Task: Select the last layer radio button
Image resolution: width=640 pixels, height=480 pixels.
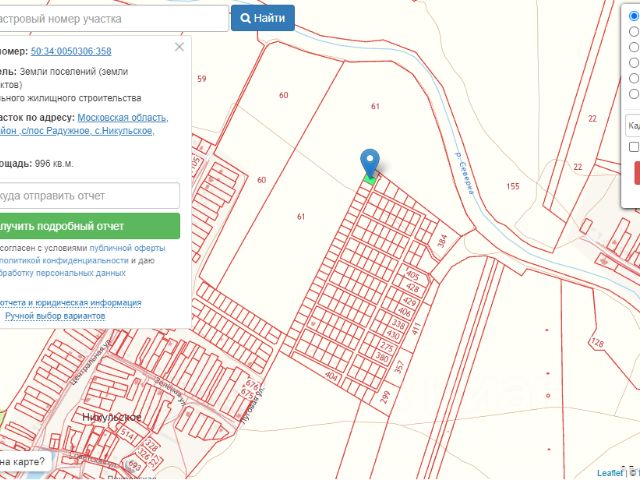Action: pos(634,93)
